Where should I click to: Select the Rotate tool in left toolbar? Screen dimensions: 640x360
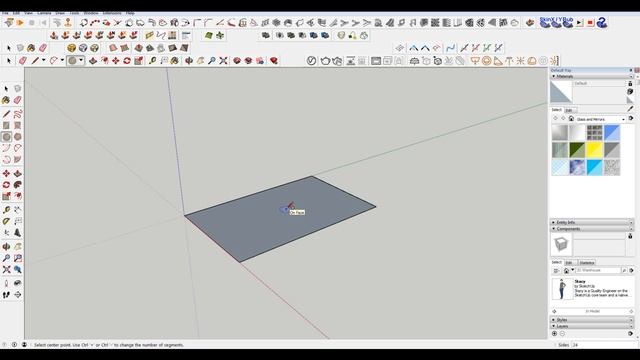tap(6, 185)
